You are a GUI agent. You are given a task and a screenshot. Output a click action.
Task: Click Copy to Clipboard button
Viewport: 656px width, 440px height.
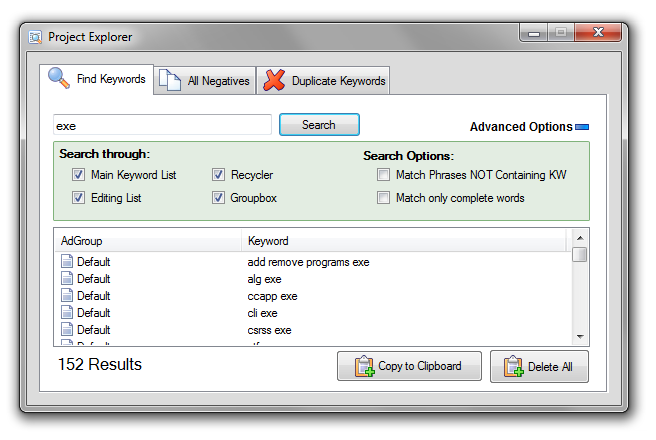(x=409, y=366)
